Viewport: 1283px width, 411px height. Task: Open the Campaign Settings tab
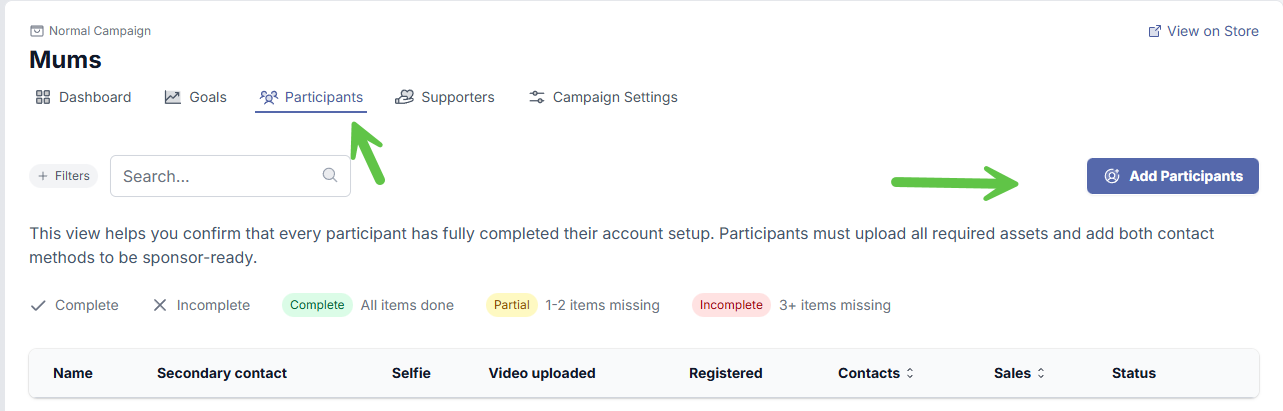[614, 97]
